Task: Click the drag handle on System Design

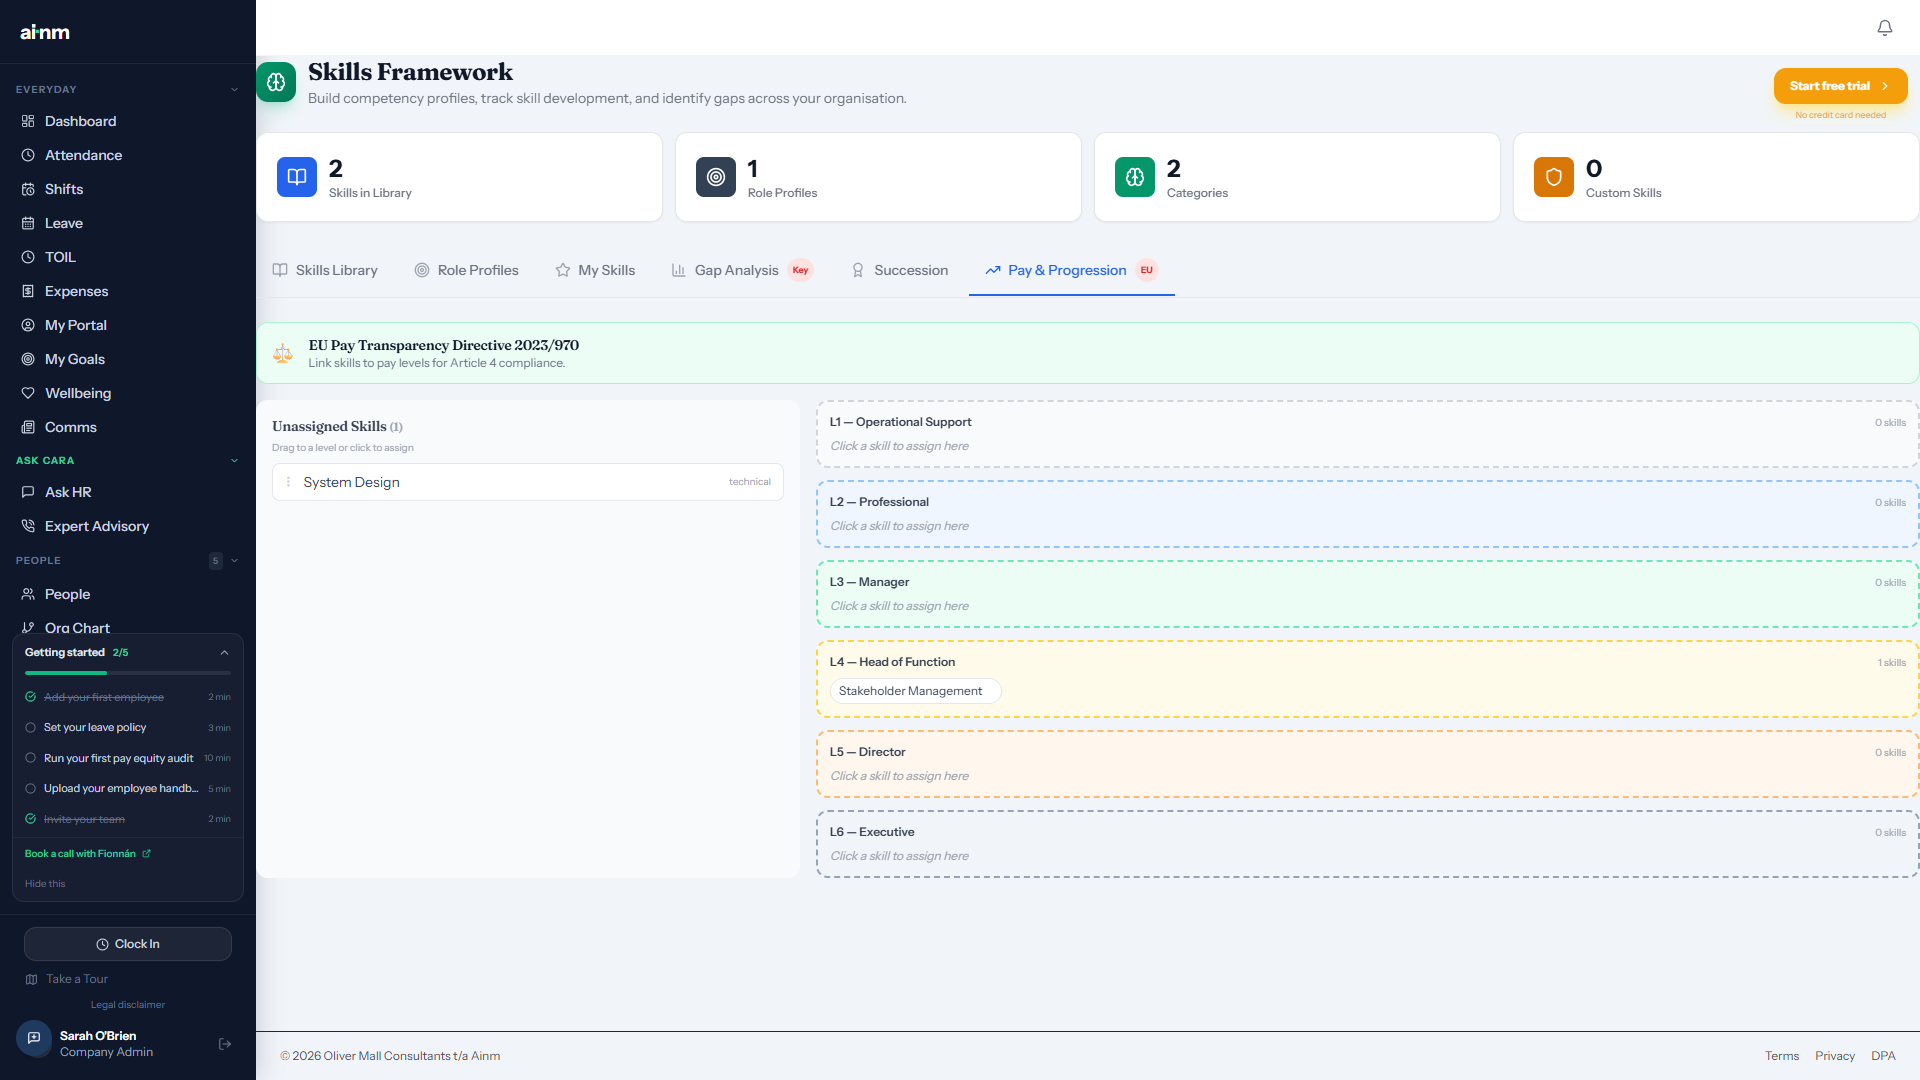Action: point(289,482)
